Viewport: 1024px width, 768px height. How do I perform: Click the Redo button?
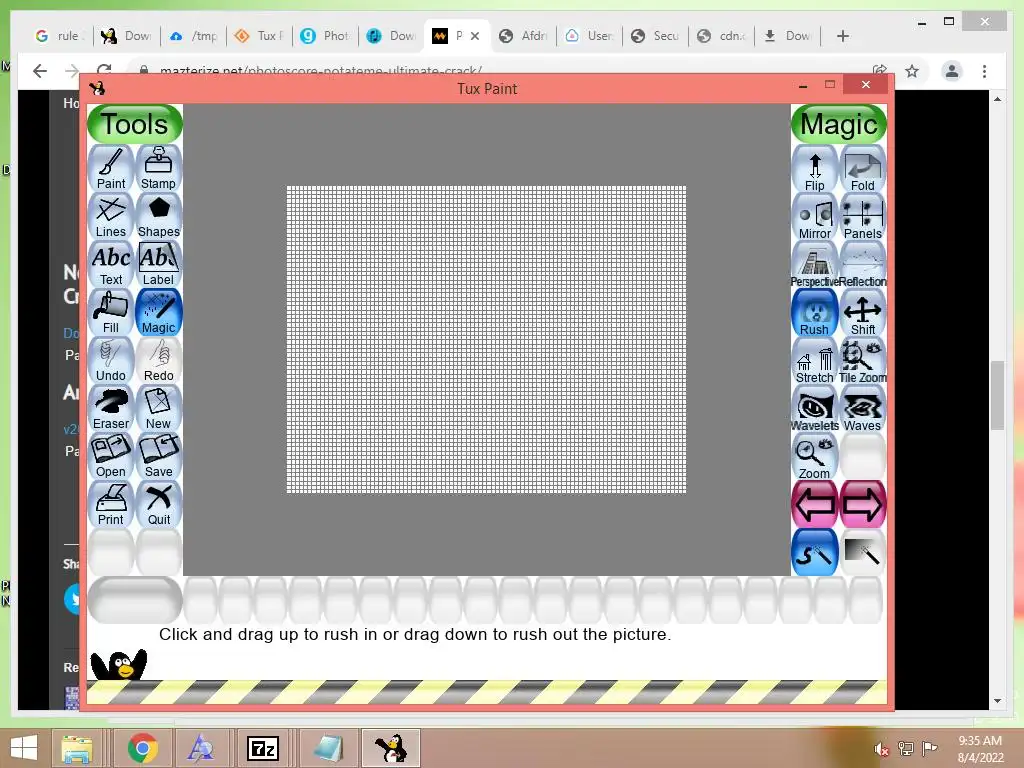tap(159, 360)
